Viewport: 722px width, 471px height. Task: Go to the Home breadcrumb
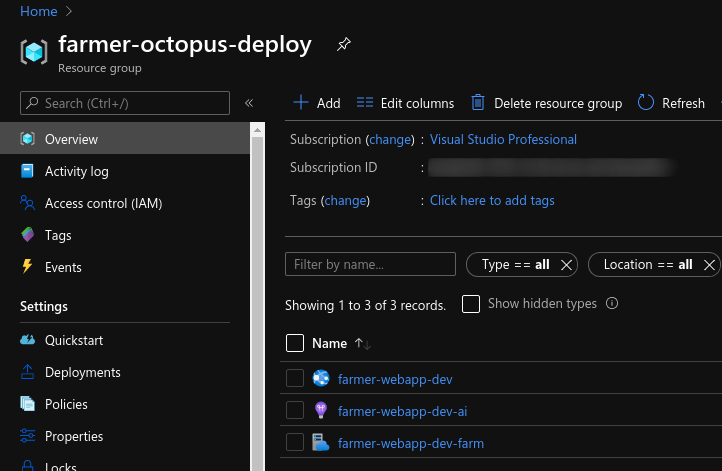tap(39, 11)
